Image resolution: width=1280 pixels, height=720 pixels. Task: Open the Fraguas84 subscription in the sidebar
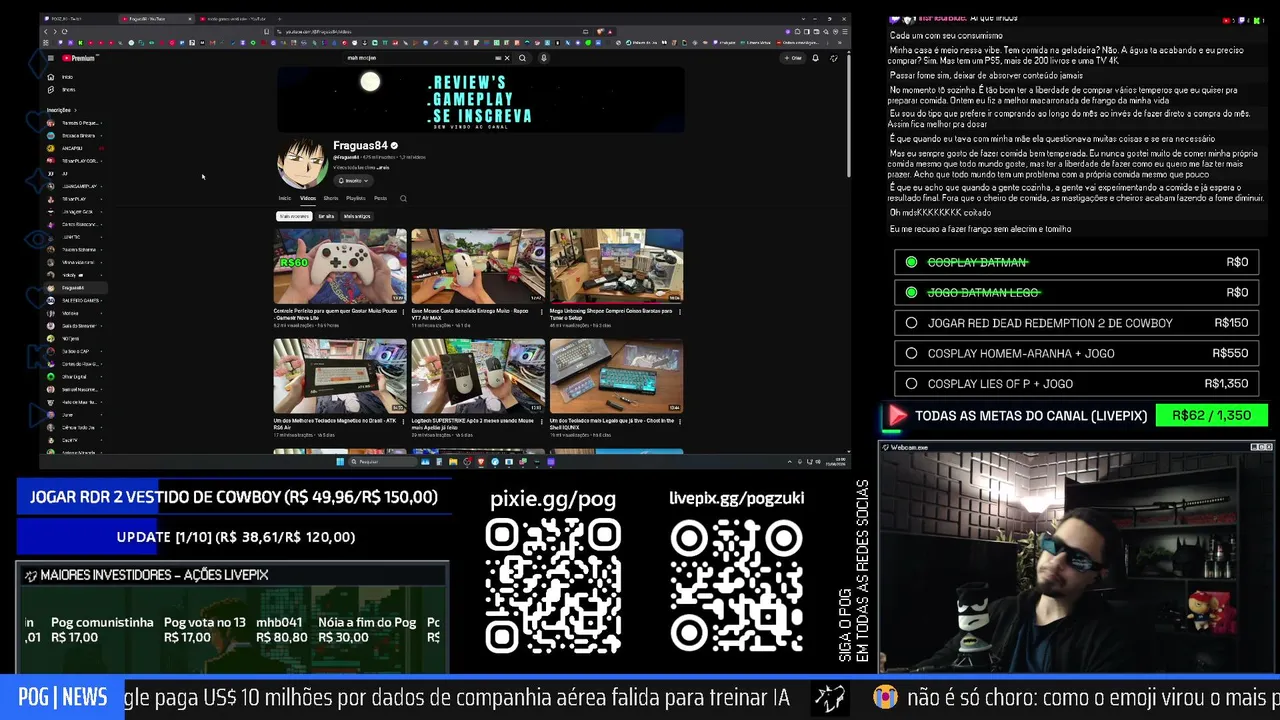[x=75, y=288]
